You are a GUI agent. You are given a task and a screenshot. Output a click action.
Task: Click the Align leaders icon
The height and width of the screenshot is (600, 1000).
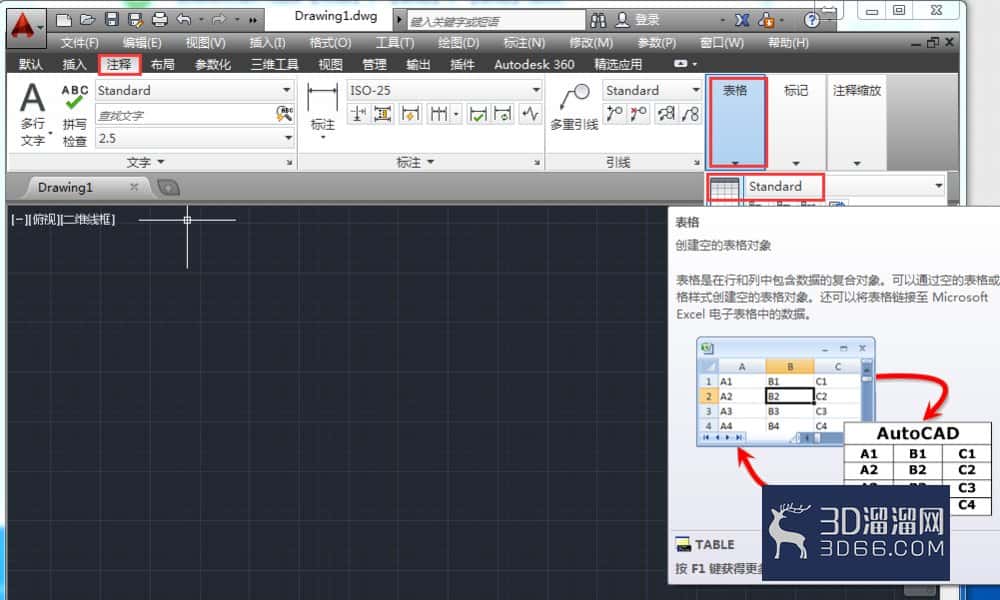[666, 114]
